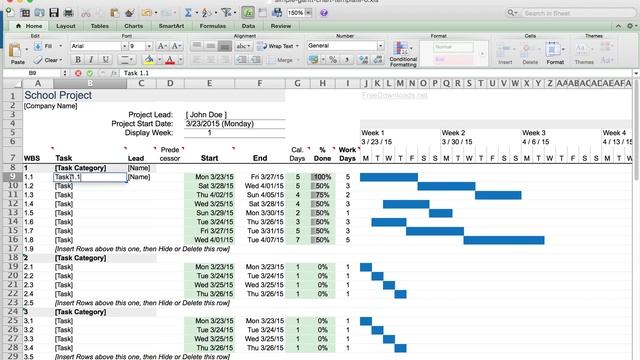Open the template gallery icon
Viewport: 640px width, 360px height.
(x=25, y=13)
